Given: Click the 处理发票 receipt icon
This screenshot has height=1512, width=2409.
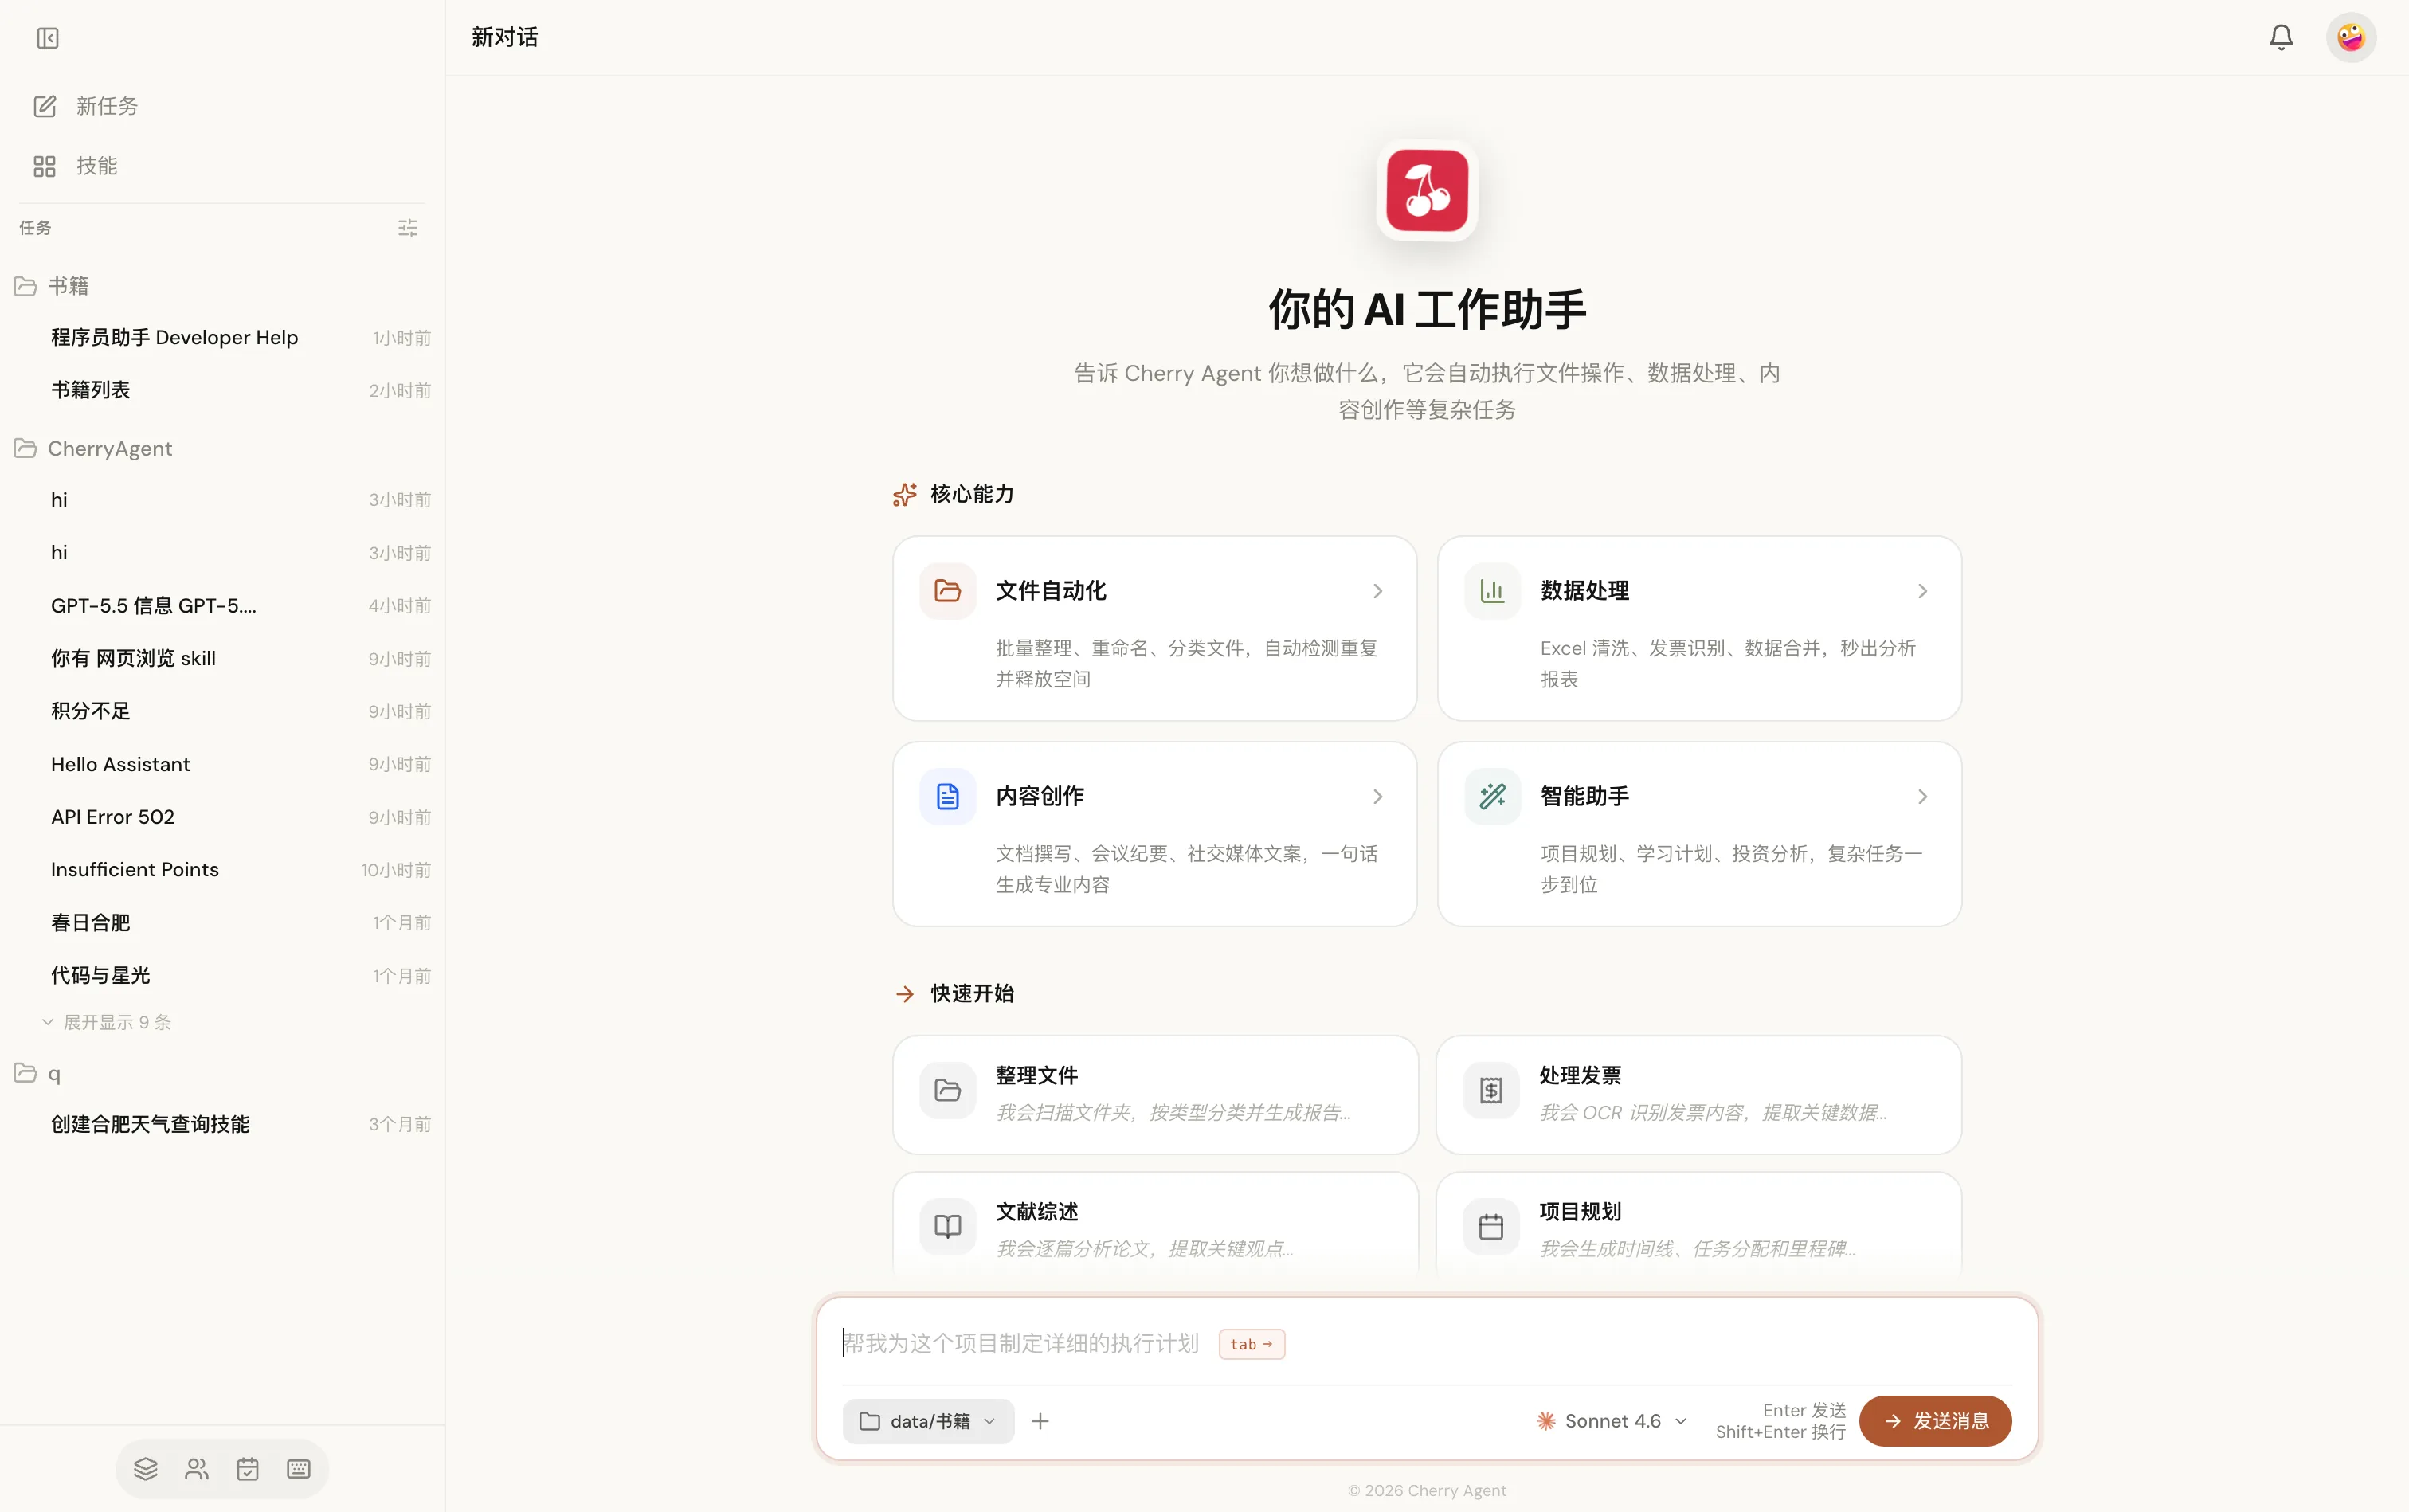Looking at the screenshot, I should 1490,1090.
